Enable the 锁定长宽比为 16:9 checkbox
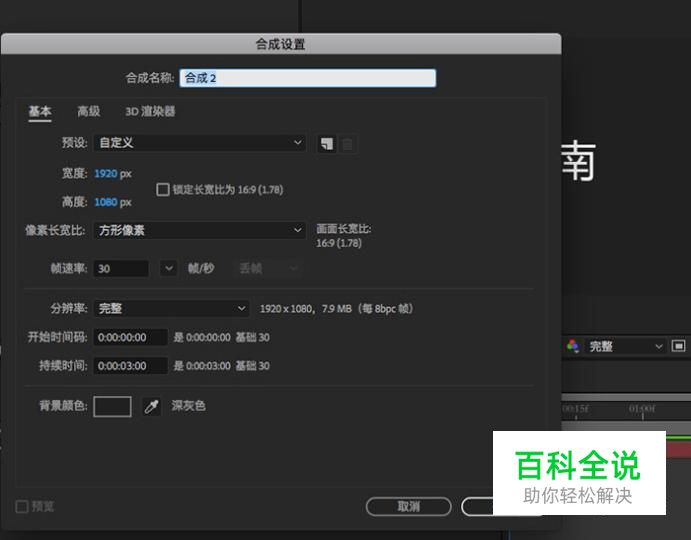 [163, 190]
